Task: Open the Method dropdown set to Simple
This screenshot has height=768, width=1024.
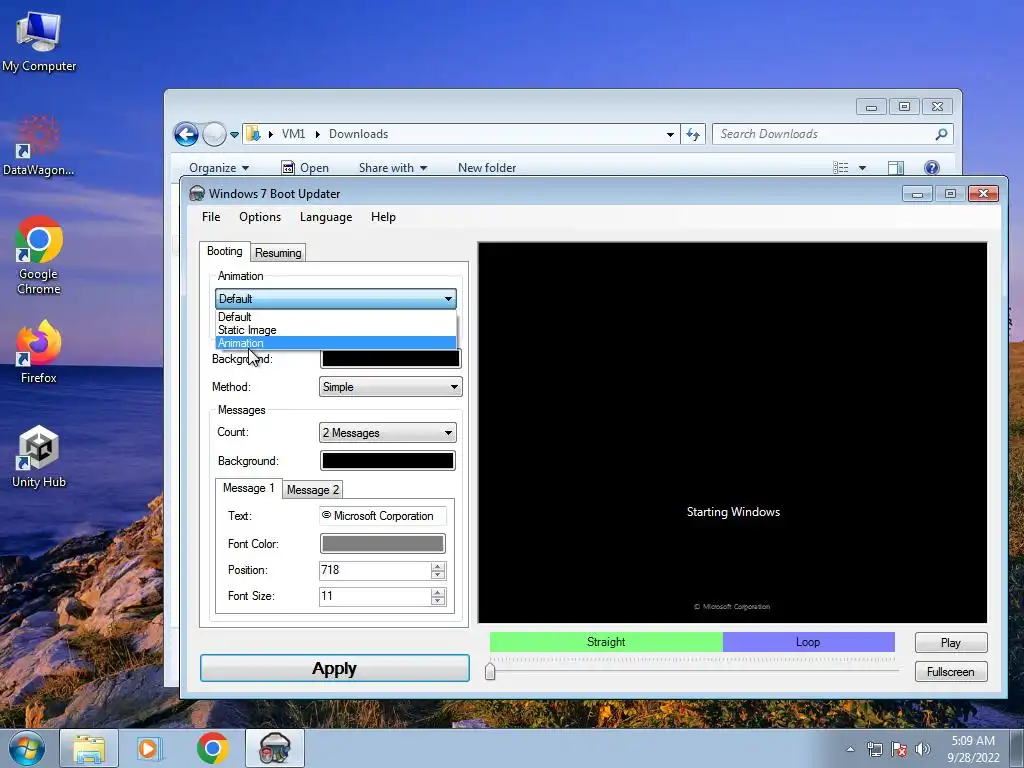Action: click(391, 387)
